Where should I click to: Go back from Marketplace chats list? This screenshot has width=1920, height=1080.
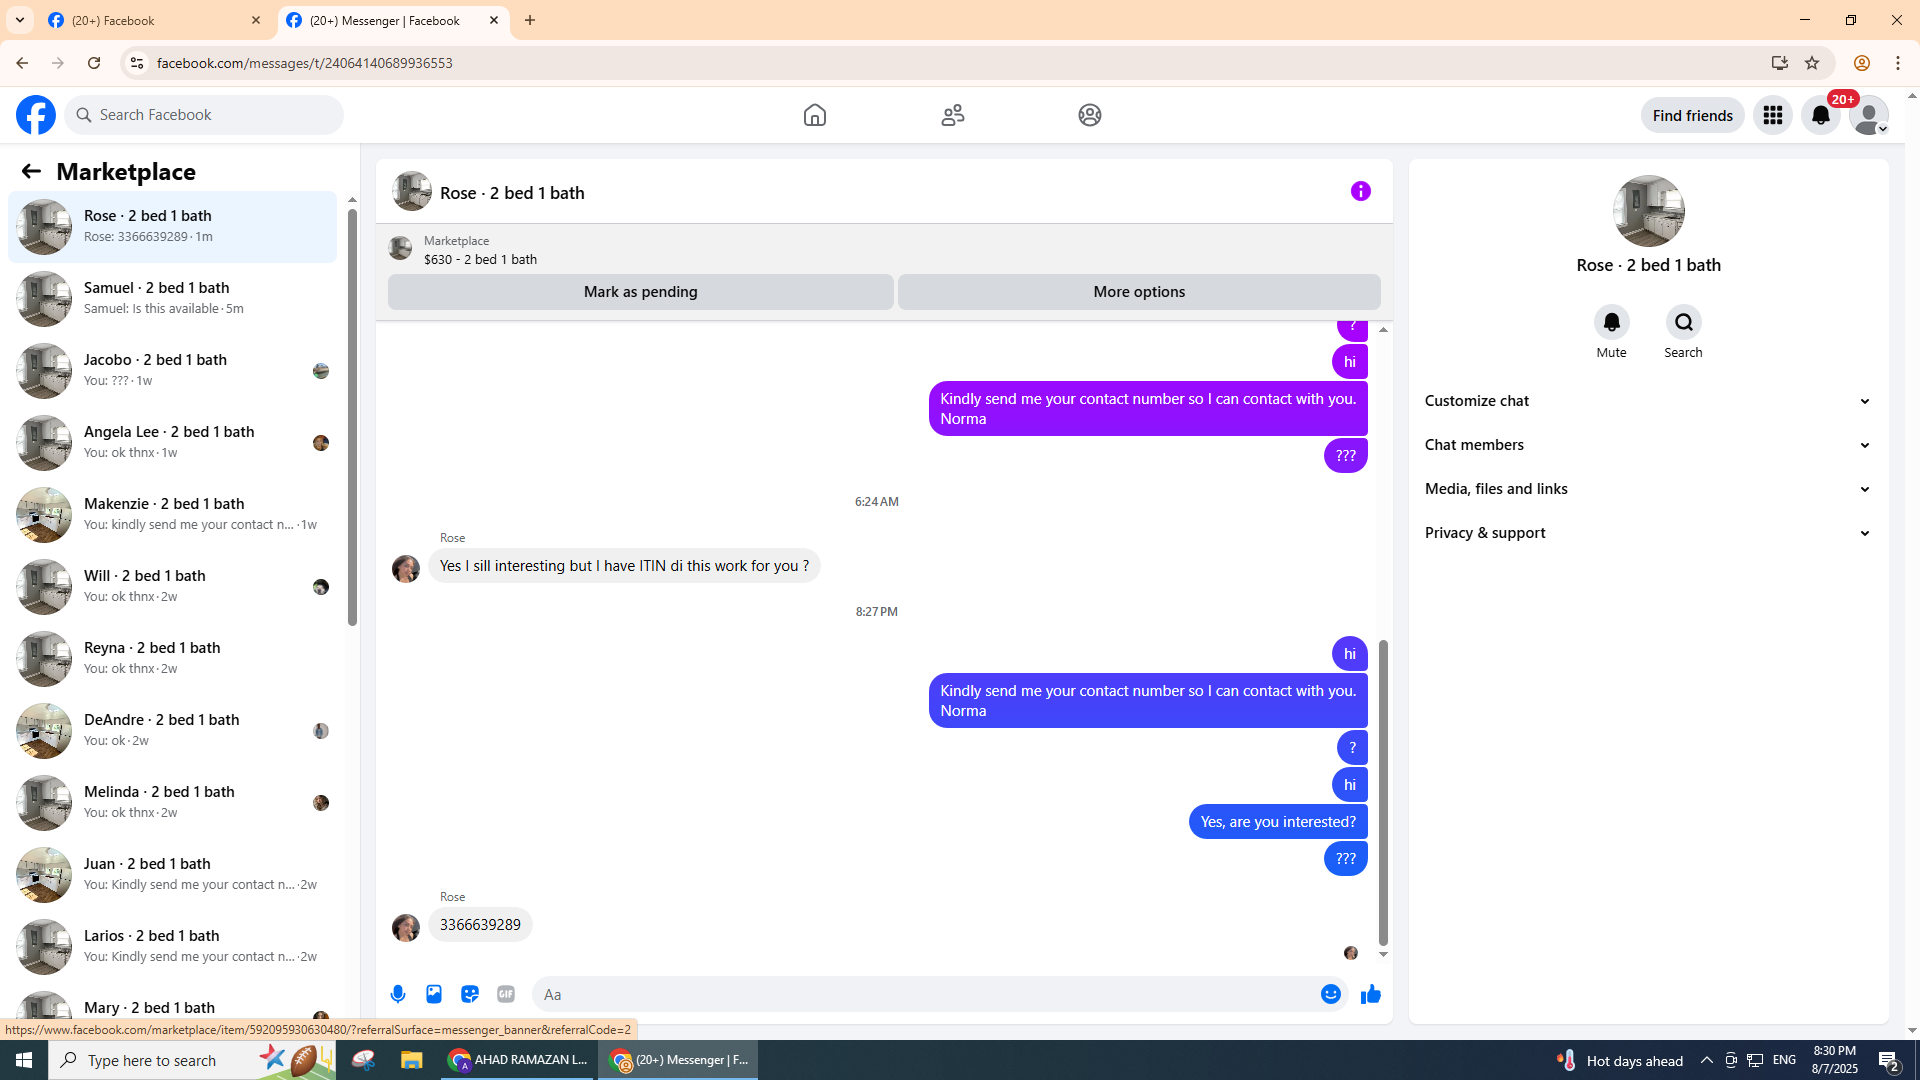pyautogui.click(x=31, y=171)
